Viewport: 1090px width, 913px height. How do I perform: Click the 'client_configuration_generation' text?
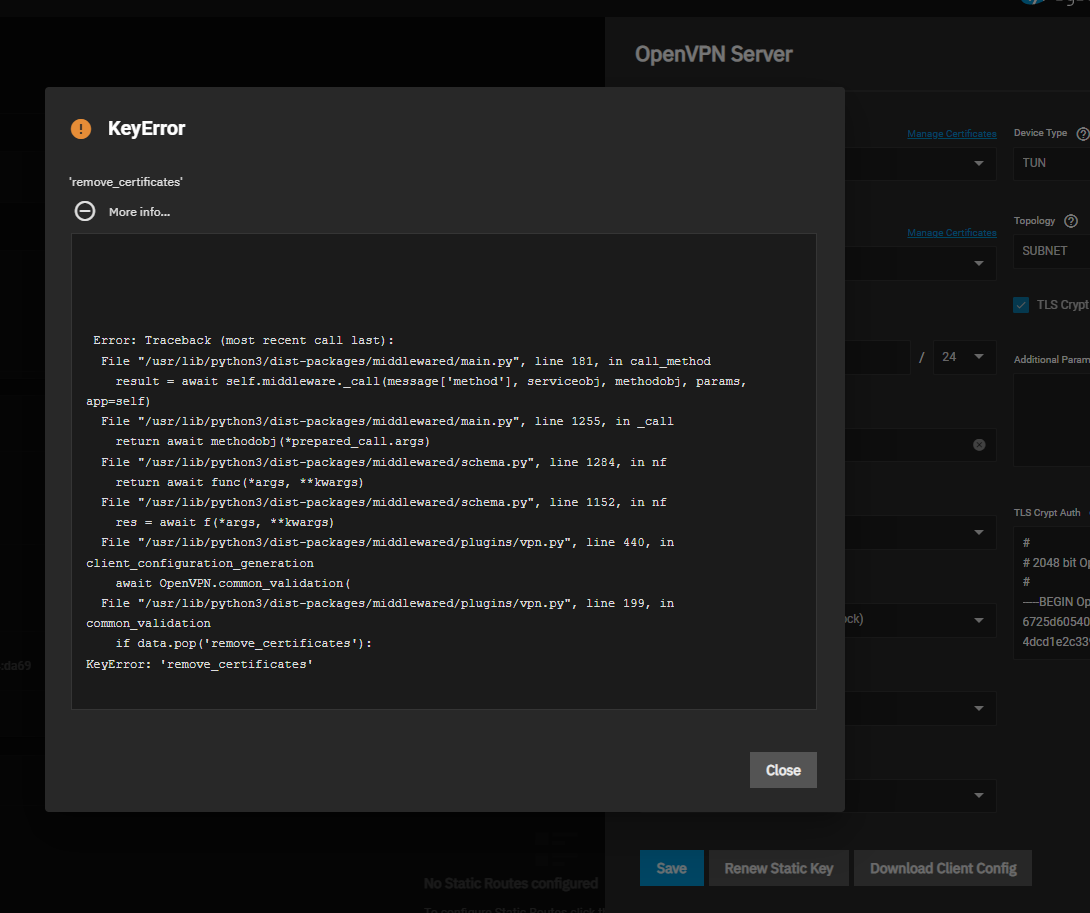200,563
